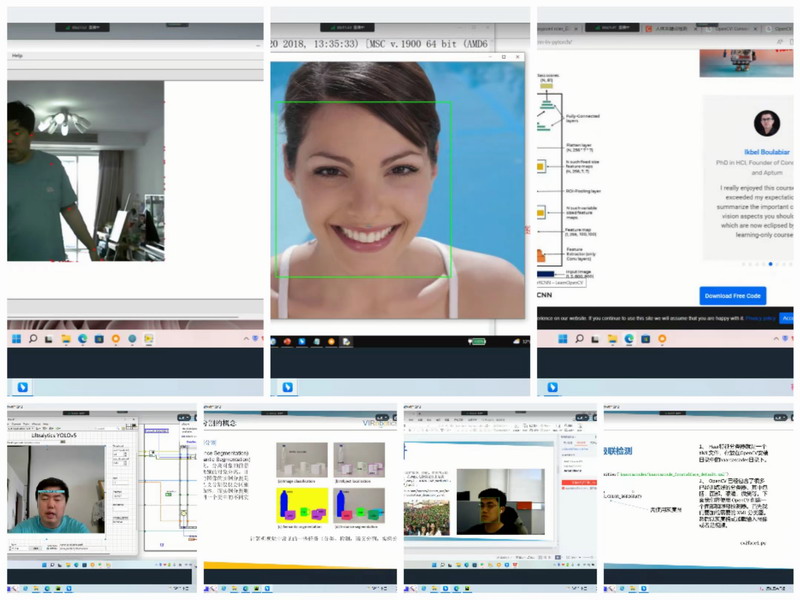
Task: Click webcam face image in third bottom screenshot
Action: point(501,502)
